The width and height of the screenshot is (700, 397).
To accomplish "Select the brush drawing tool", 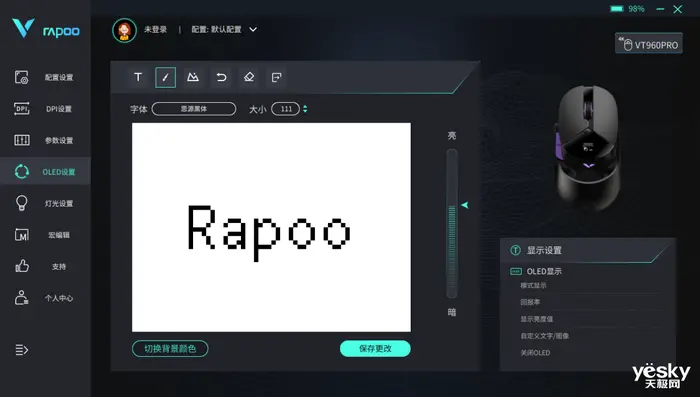I will pos(165,77).
